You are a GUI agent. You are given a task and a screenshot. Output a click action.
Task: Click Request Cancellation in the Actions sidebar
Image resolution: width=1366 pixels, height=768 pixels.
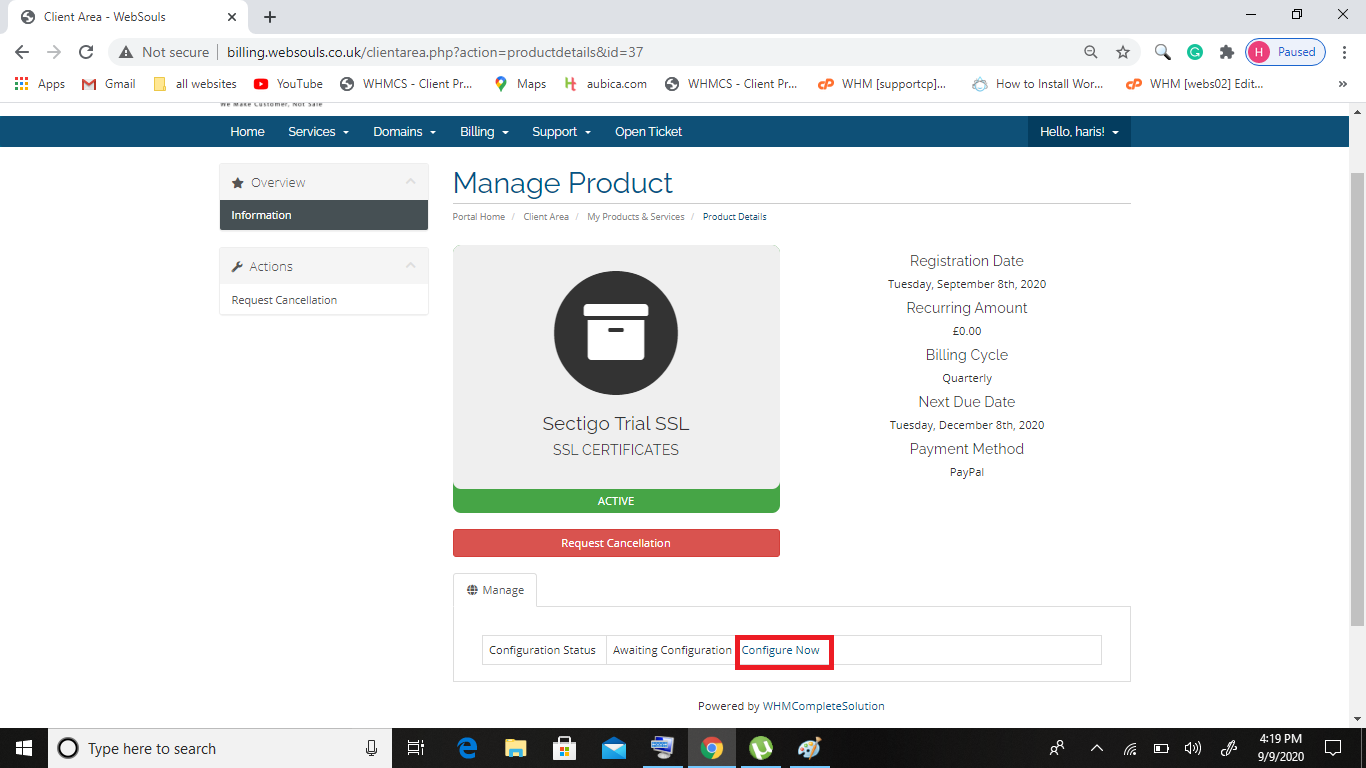pyautogui.click(x=324, y=300)
